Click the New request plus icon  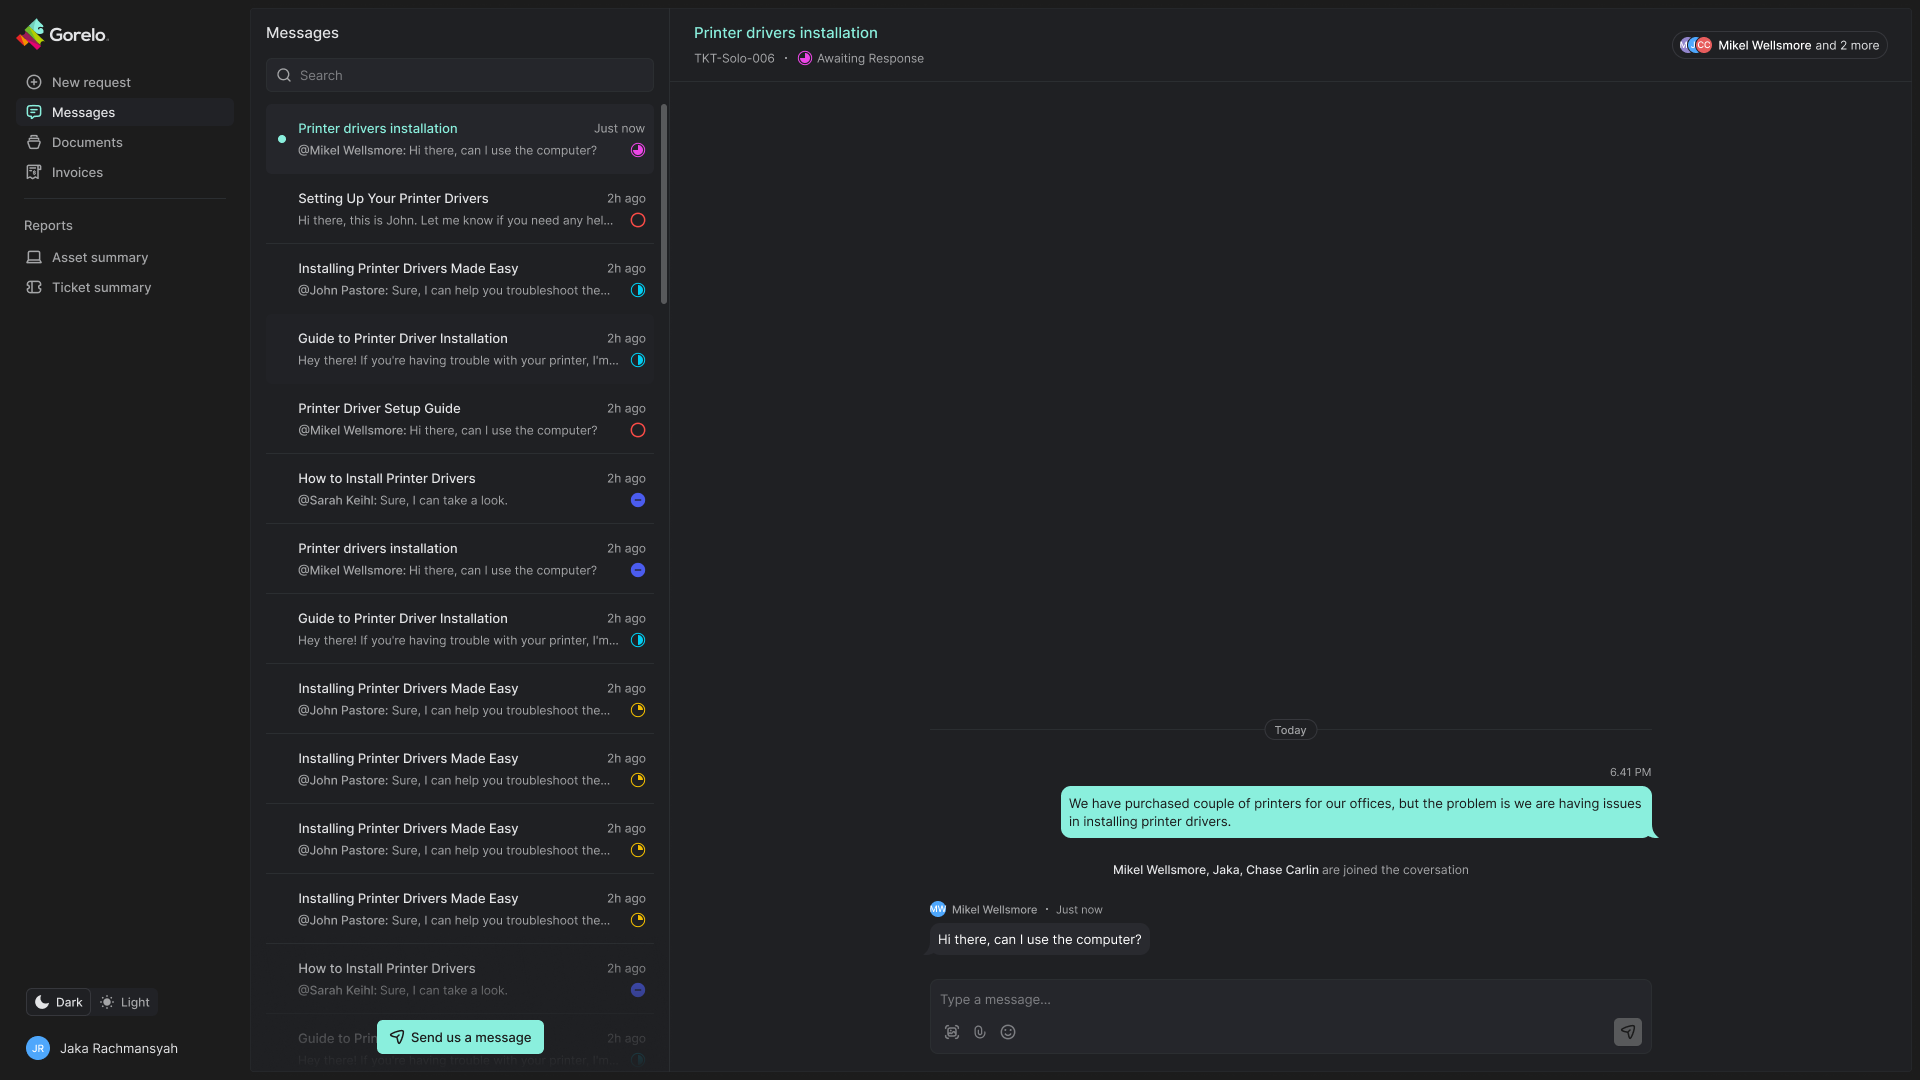click(34, 82)
